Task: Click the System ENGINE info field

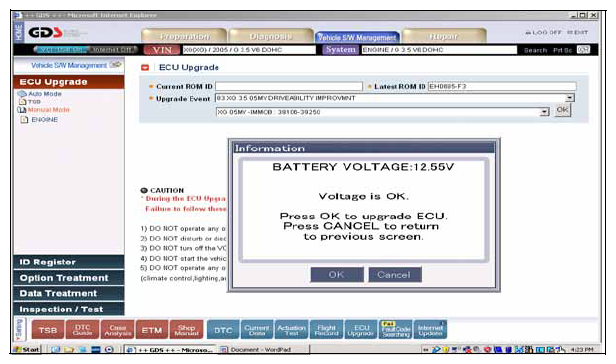Action: (x=439, y=50)
